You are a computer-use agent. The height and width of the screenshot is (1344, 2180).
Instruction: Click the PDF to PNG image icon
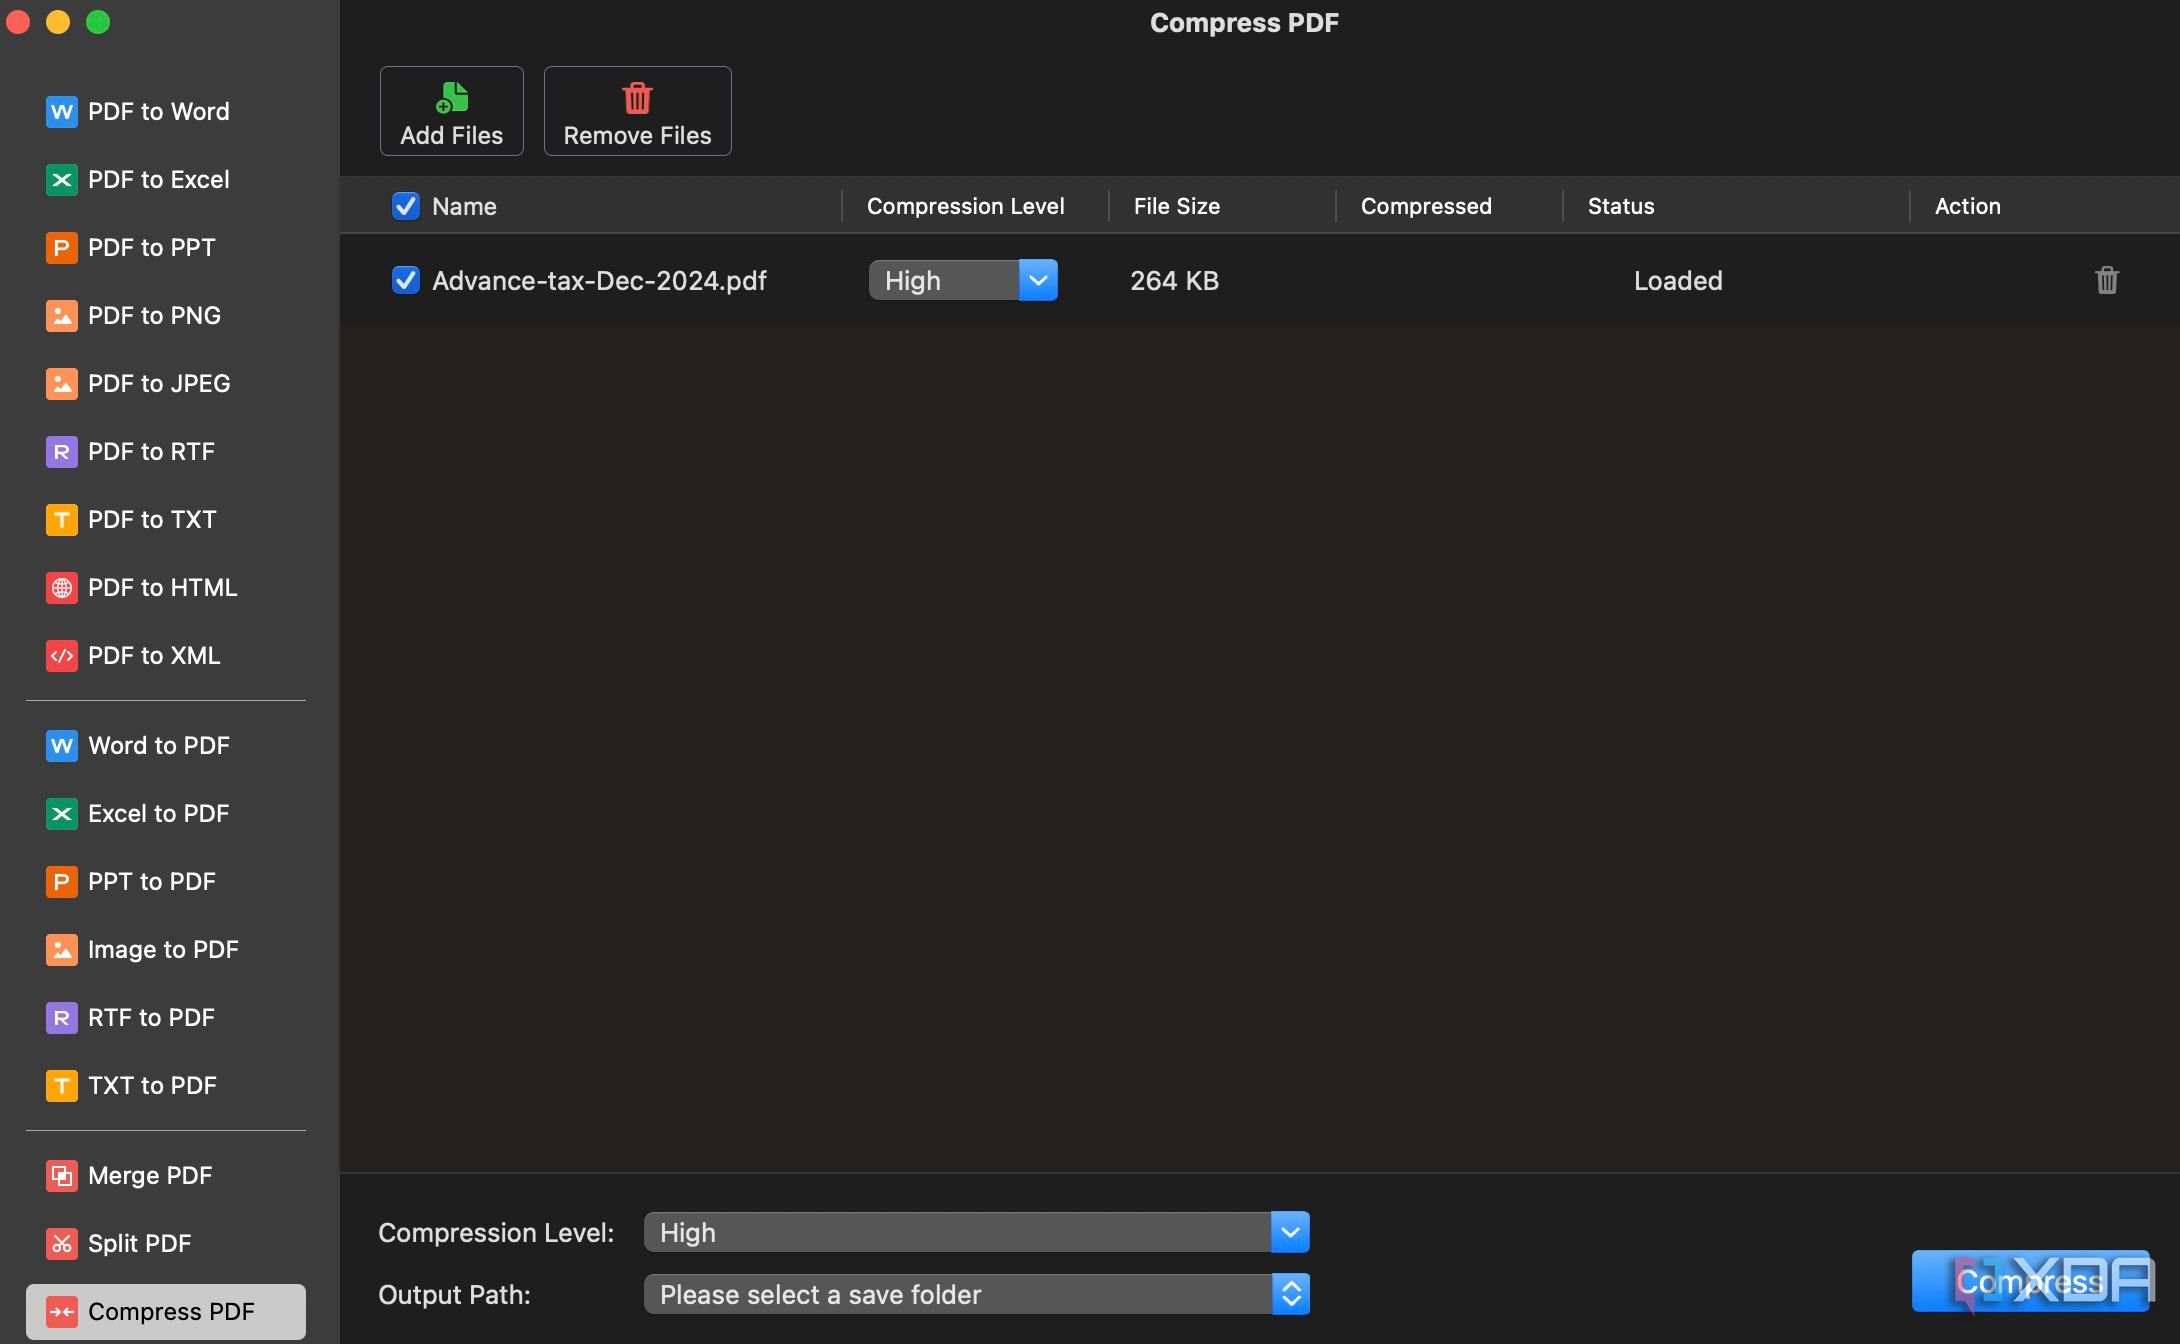pyautogui.click(x=62, y=315)
